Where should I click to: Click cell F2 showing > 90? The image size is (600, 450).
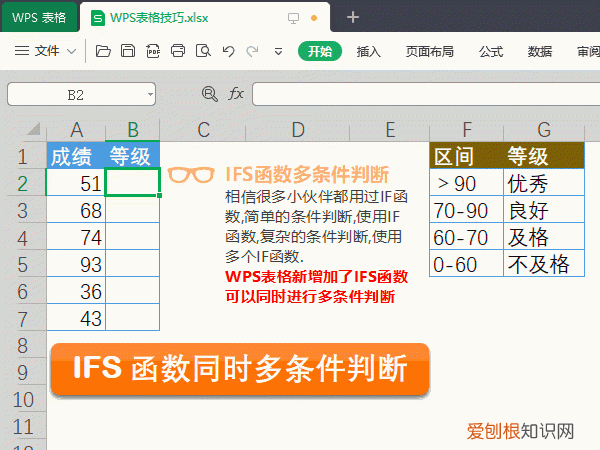click(x=466, y=183)
